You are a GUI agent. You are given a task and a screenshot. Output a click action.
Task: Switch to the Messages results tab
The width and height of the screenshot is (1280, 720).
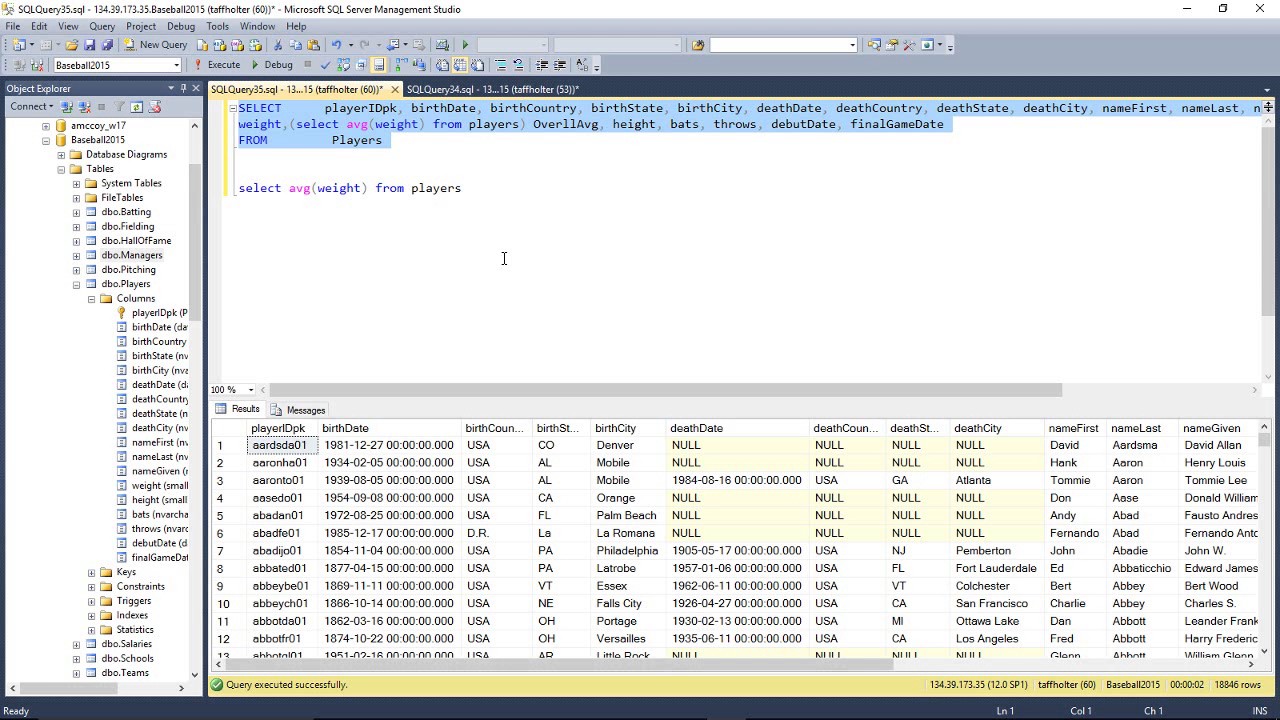coord(298,410)
